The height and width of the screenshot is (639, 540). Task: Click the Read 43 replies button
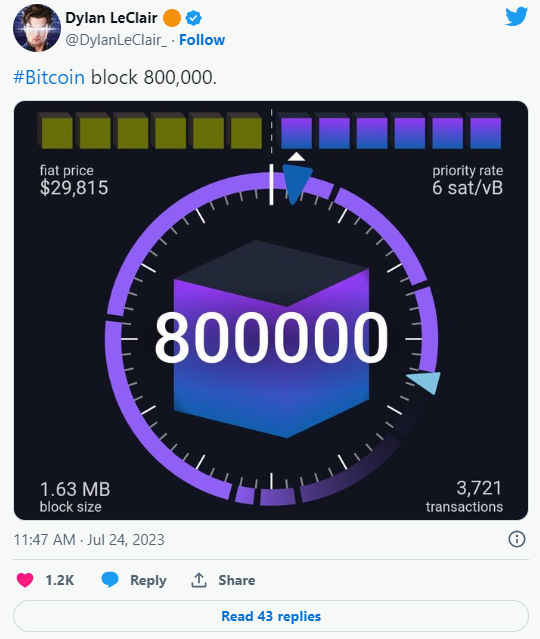[271, 616]
